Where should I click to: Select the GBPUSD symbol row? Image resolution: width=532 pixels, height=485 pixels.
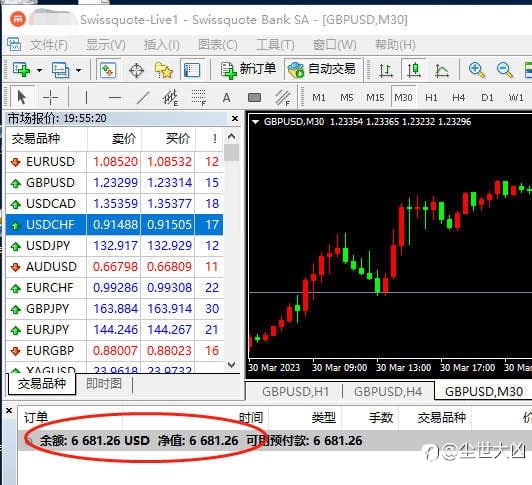point(114,183)
